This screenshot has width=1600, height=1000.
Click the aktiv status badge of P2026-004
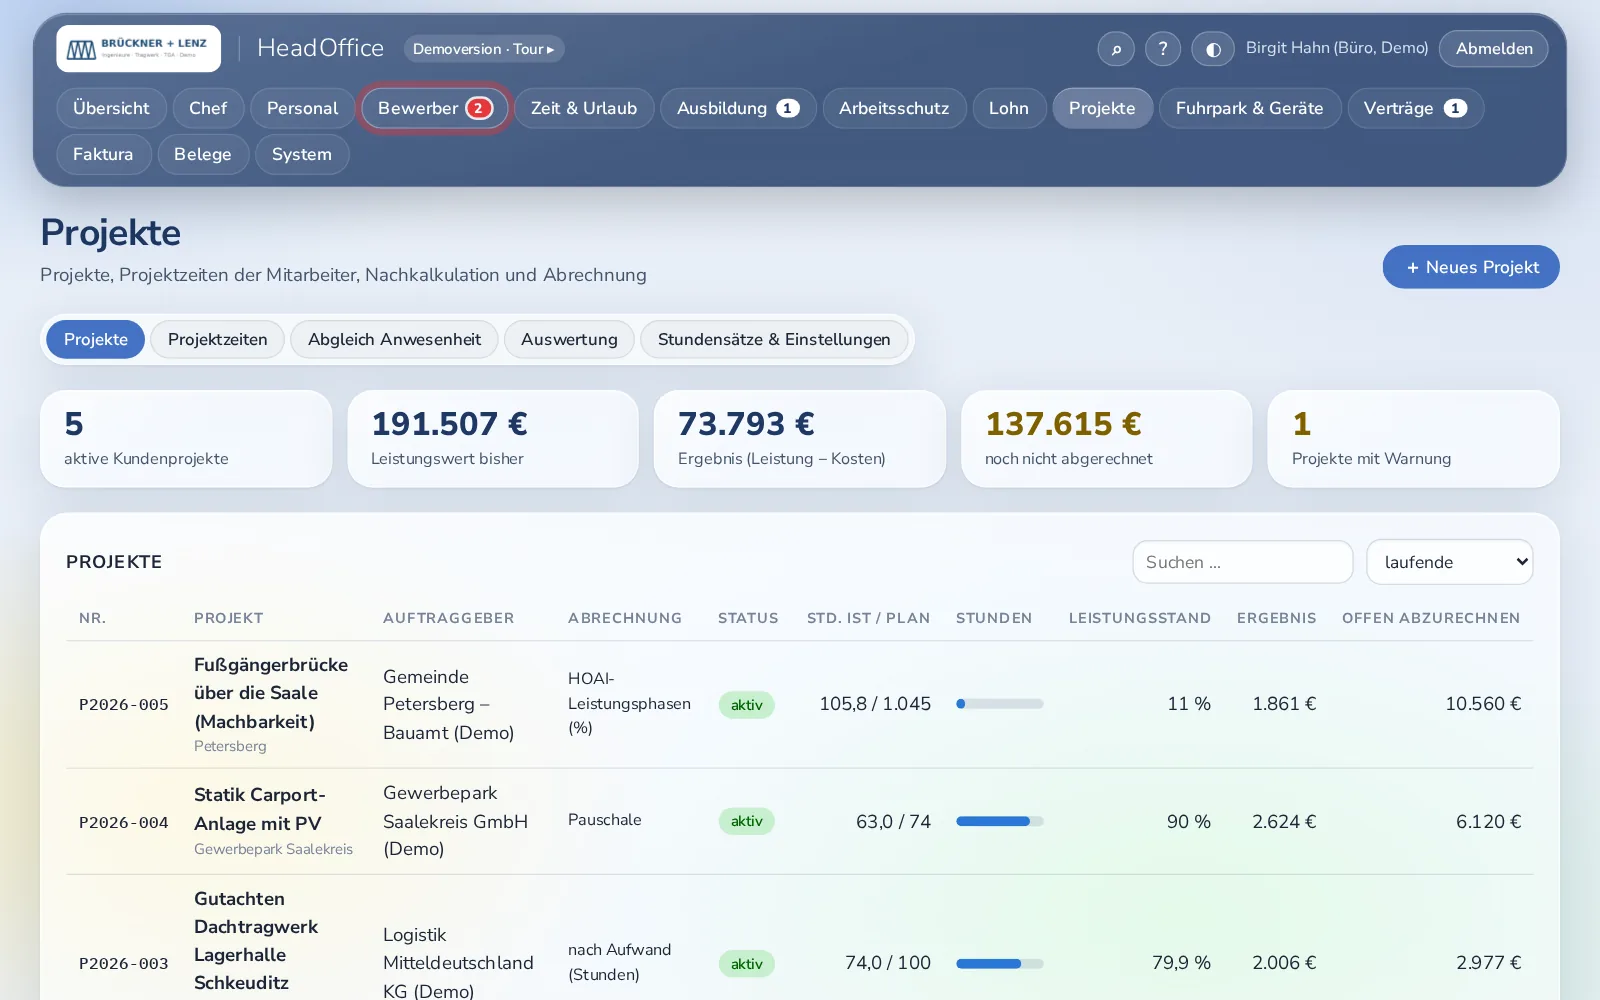click(x=747, y=821)
